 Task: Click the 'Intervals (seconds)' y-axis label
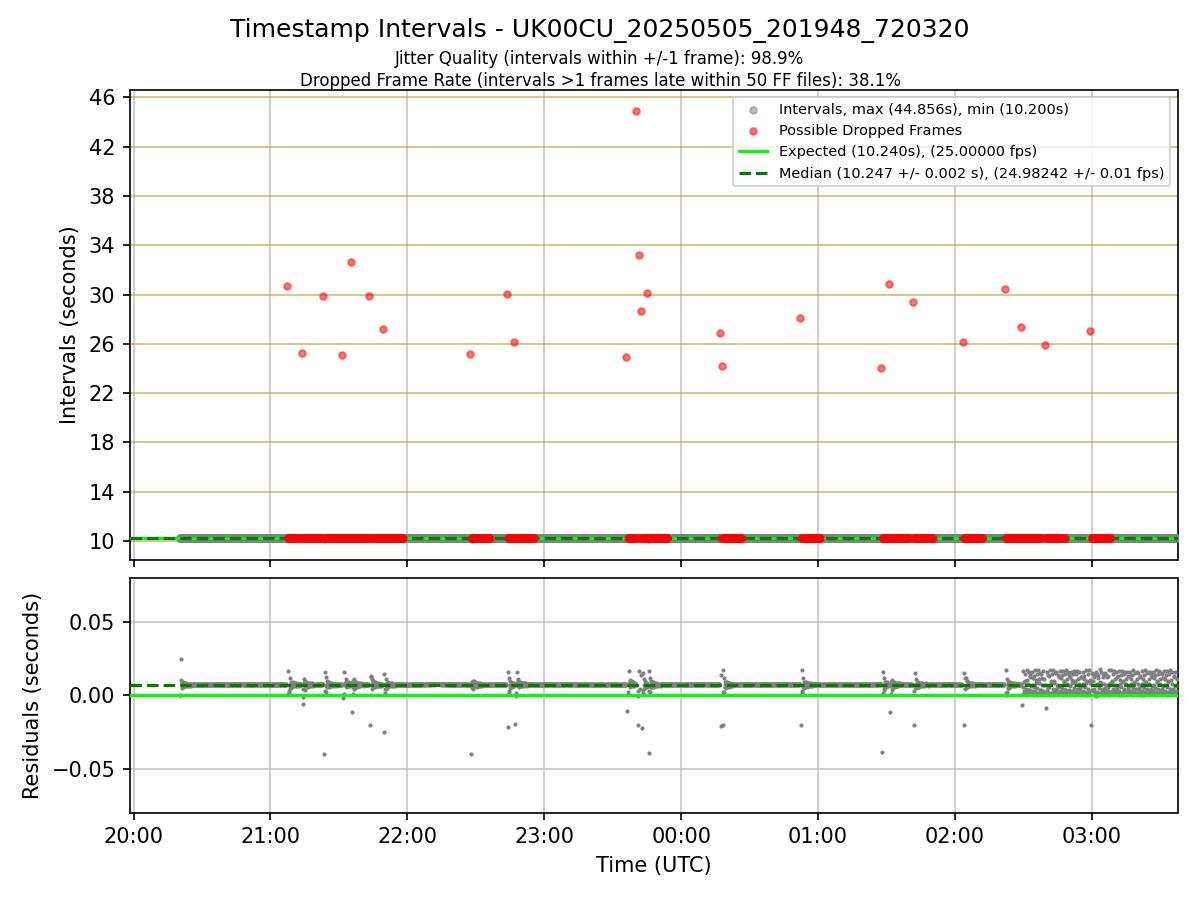69,325
